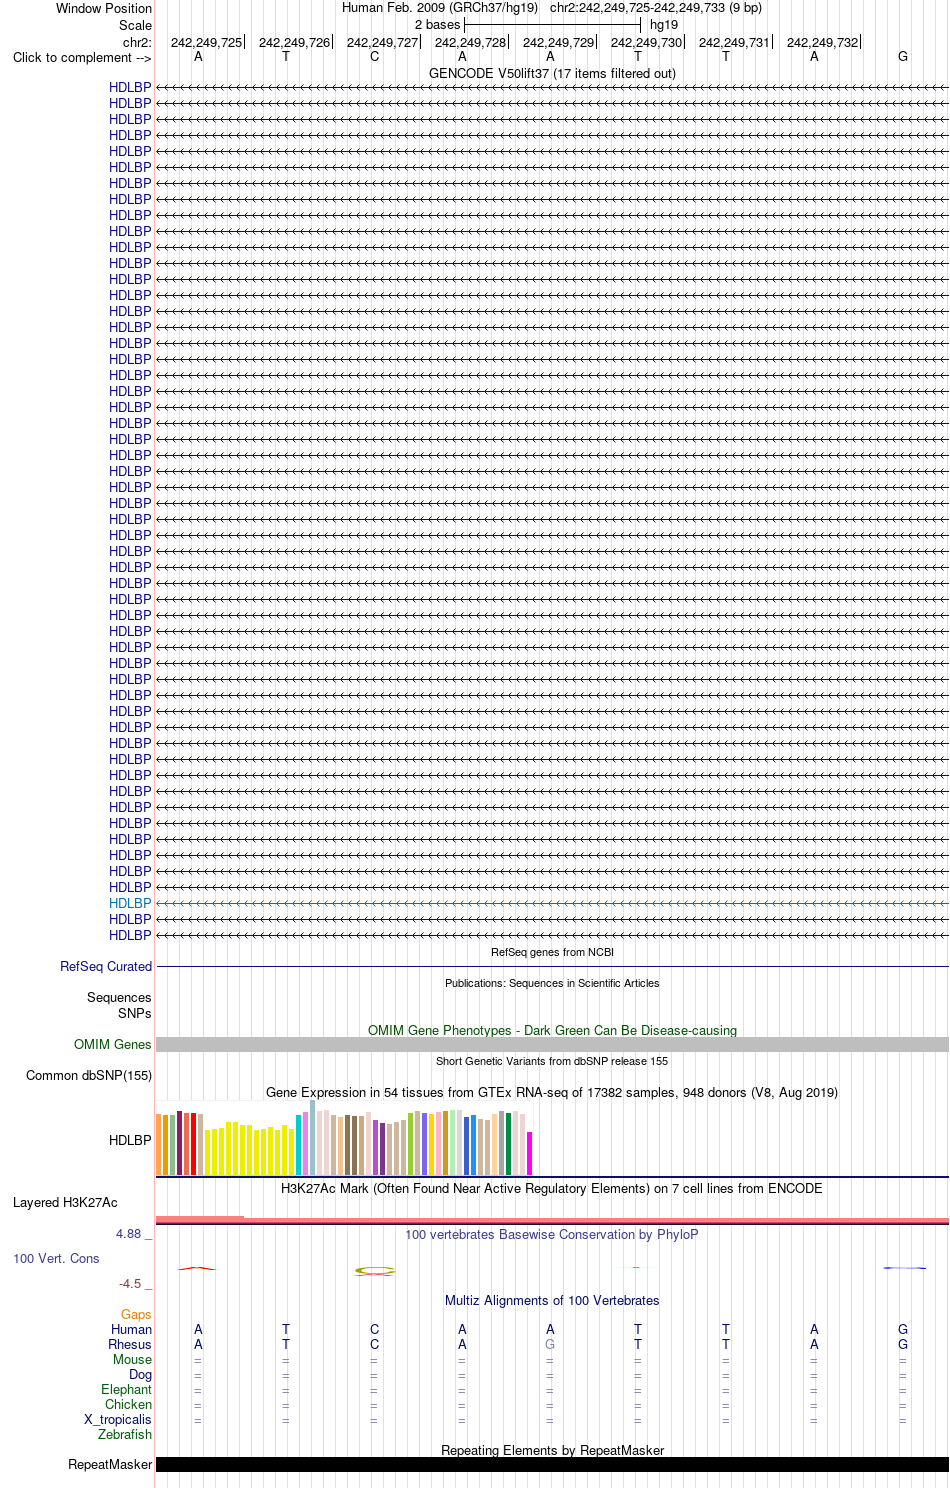The image size is (950, 1488).
Task: Click the gray OMIM Genes bar
Action: coord(552,1044)
